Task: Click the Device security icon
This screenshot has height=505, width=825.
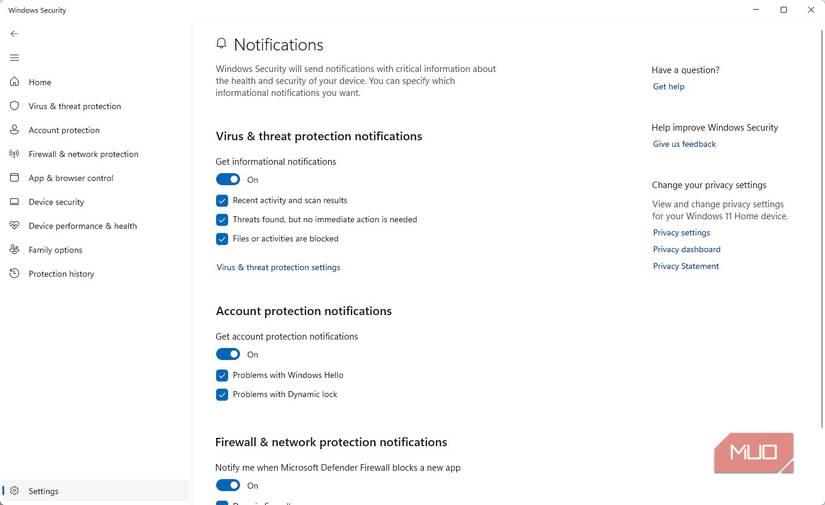Action: pos(14,202)
